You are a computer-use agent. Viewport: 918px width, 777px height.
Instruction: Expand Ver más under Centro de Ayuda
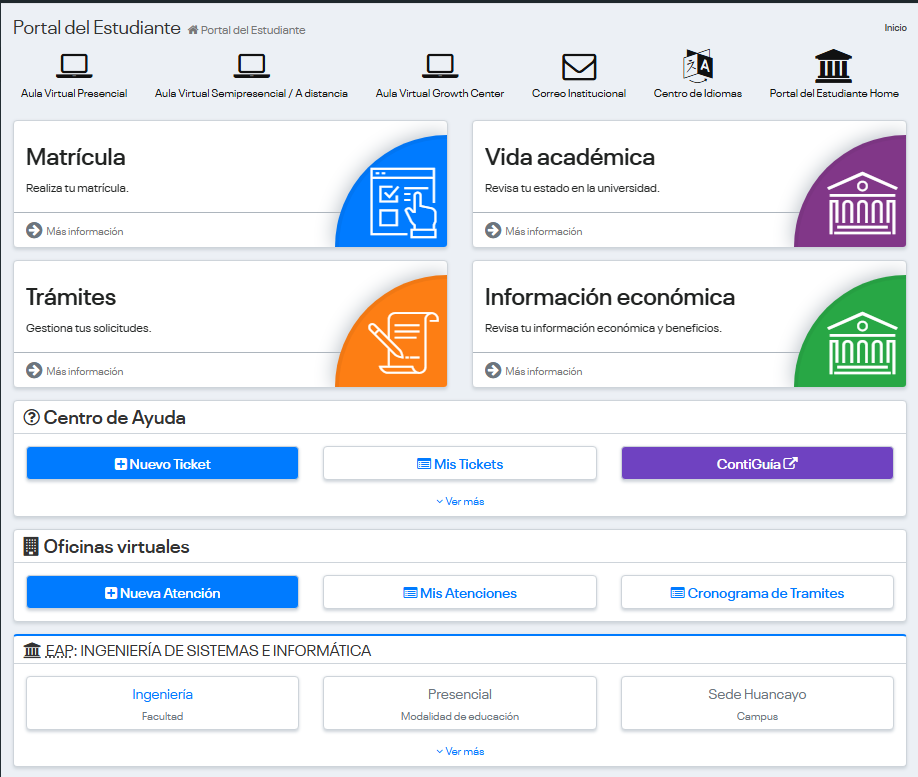pos(460,501)
